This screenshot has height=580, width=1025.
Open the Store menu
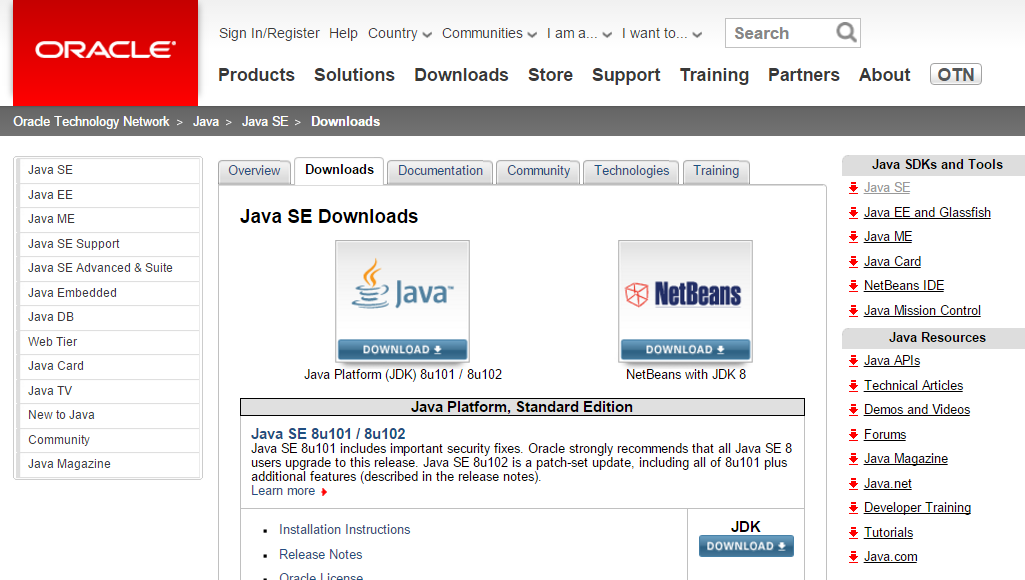[x=550, y=75]
